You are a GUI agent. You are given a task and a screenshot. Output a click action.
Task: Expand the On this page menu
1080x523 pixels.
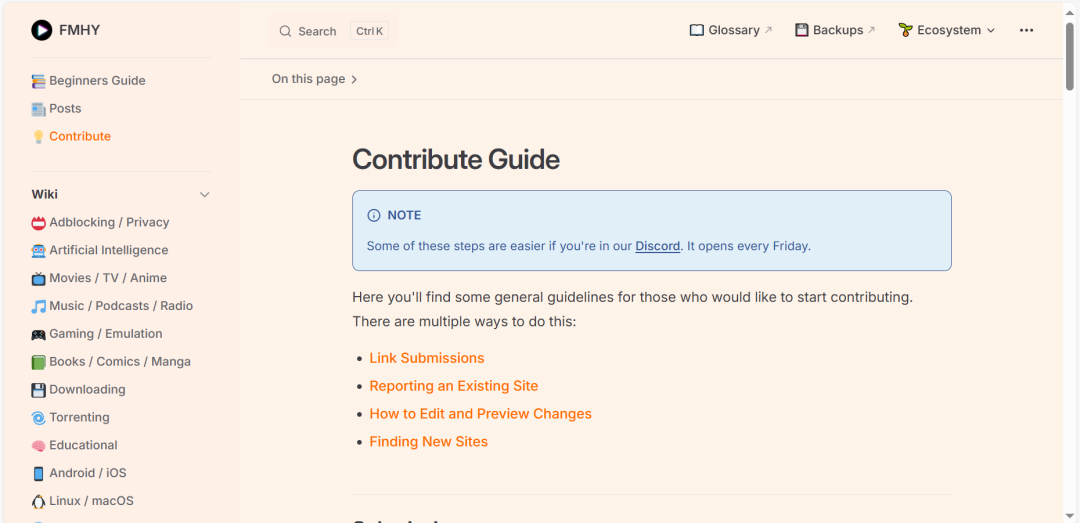(x=314, y=79)
